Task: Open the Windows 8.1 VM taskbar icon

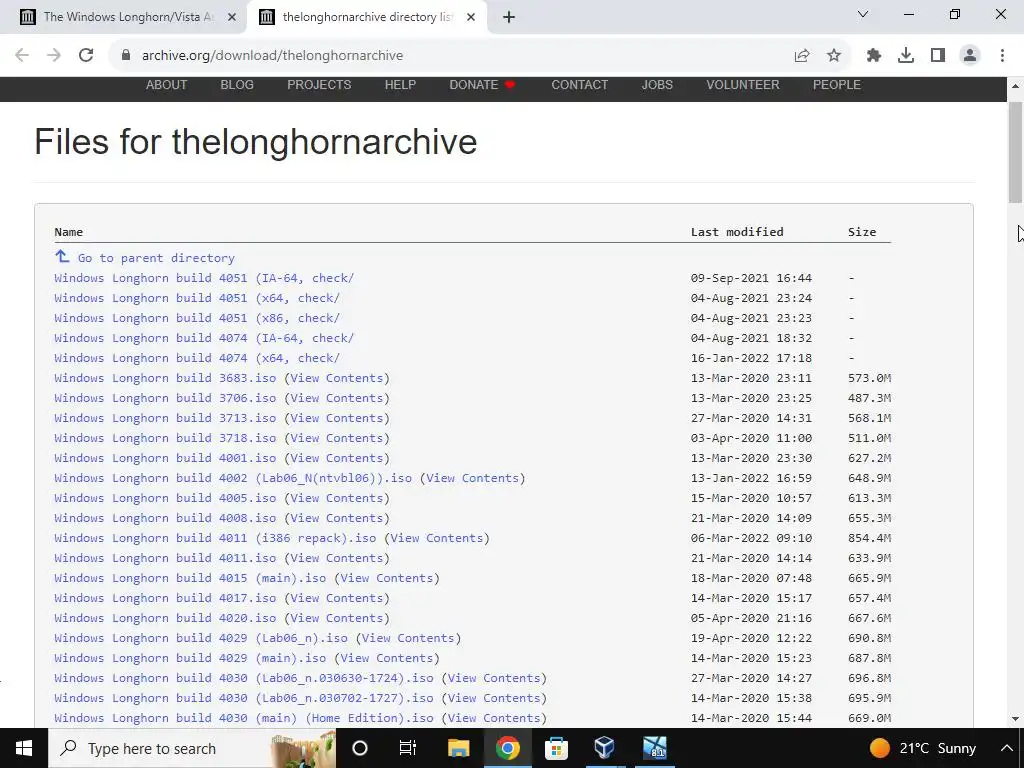Action: [654, 748]
